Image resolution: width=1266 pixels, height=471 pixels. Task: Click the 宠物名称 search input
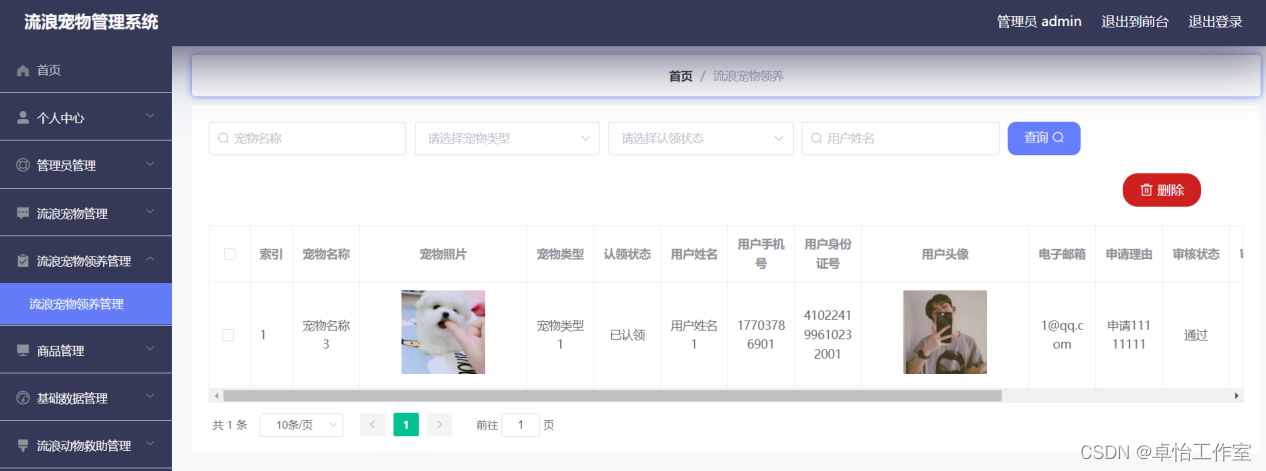tap(307, 139)
